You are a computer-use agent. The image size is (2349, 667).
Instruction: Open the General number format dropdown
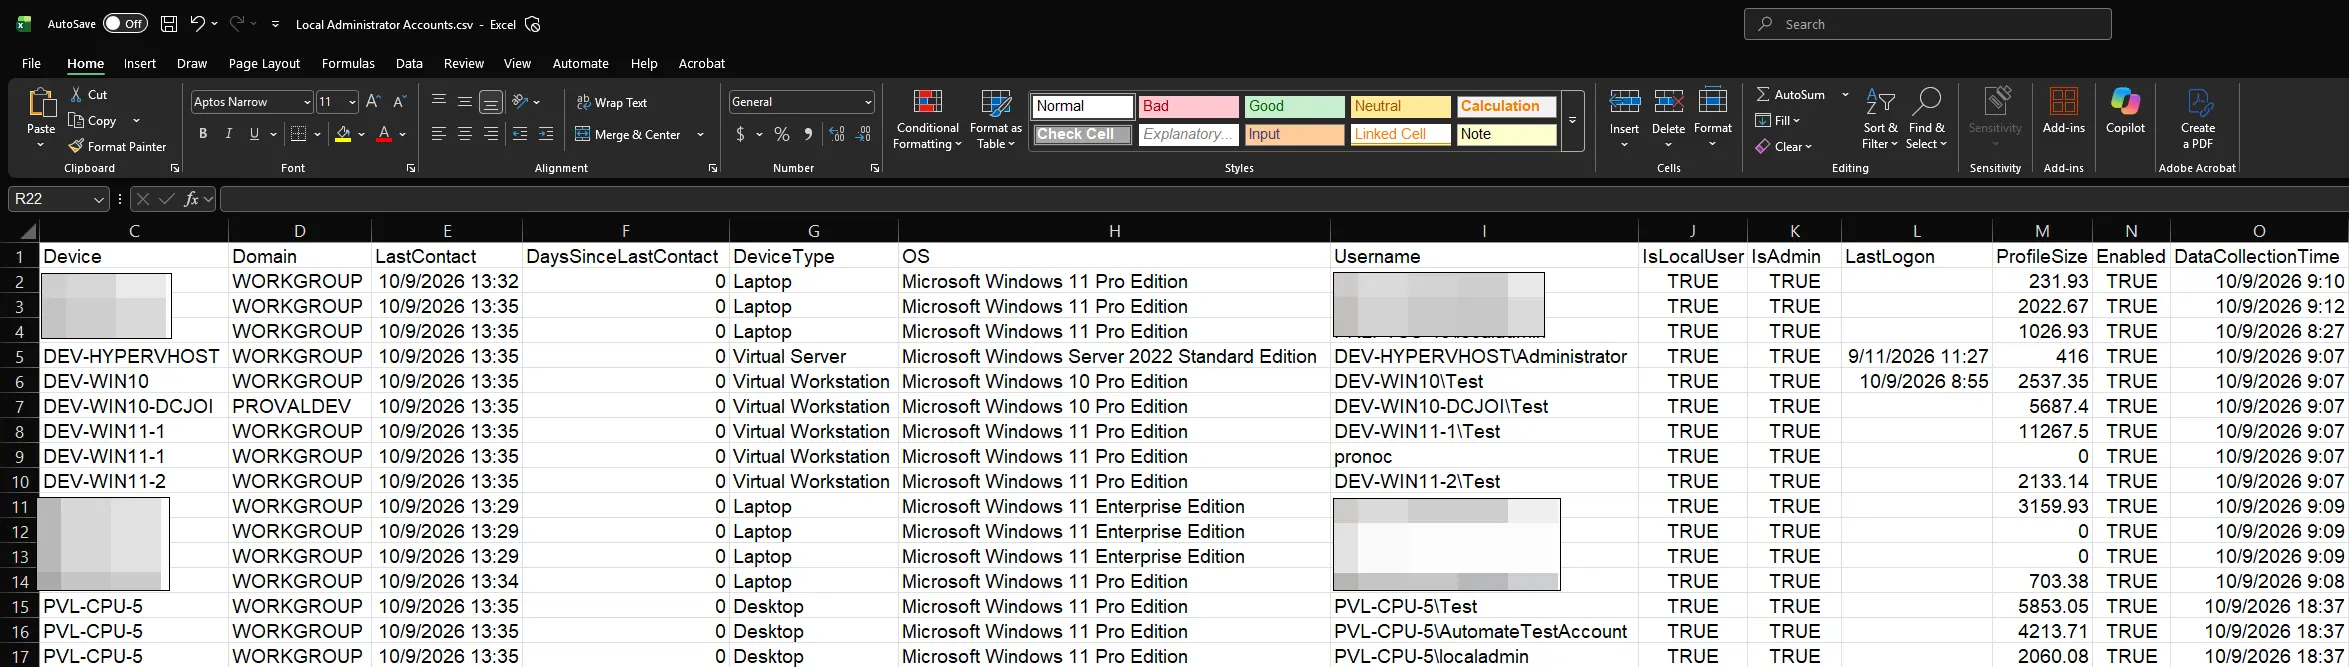868,102
